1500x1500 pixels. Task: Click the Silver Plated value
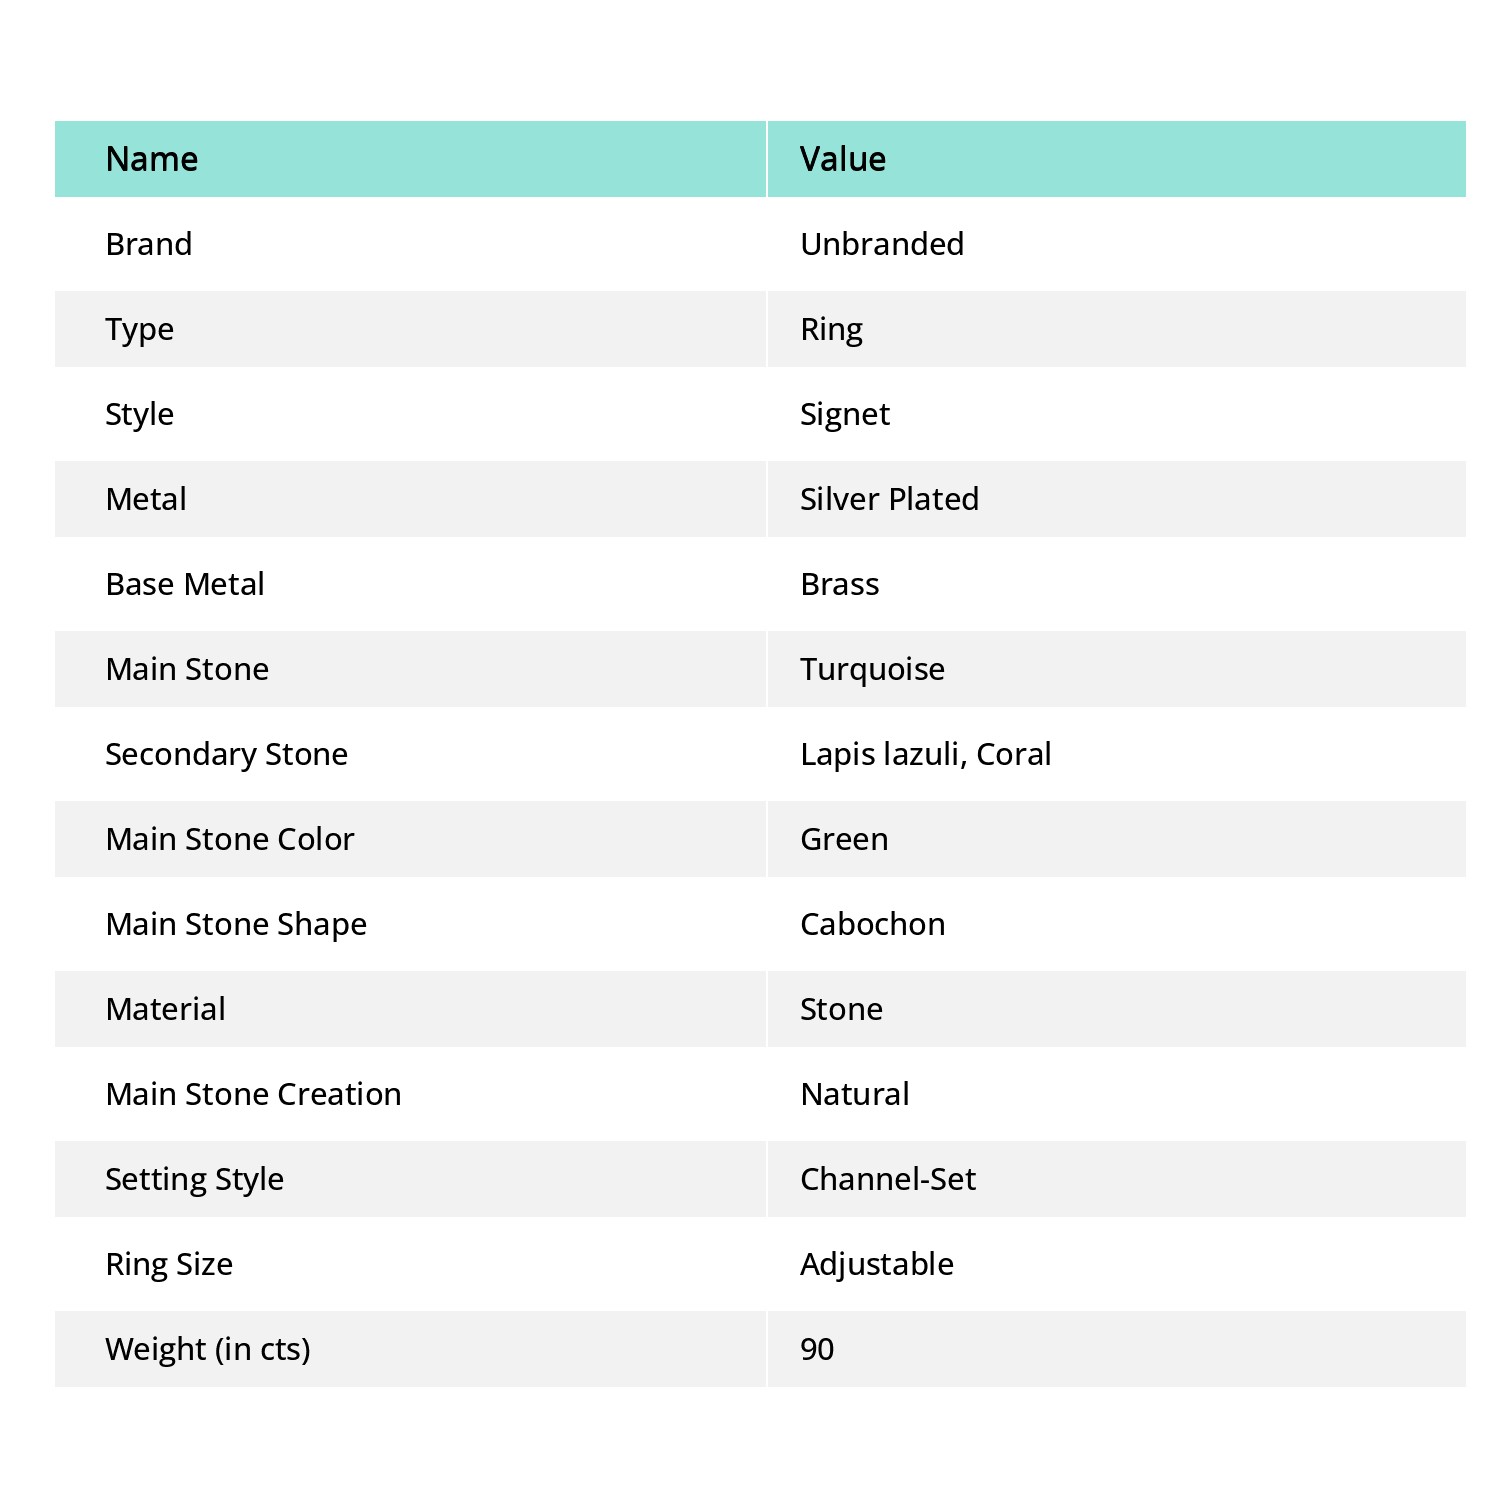coord(889,499)
